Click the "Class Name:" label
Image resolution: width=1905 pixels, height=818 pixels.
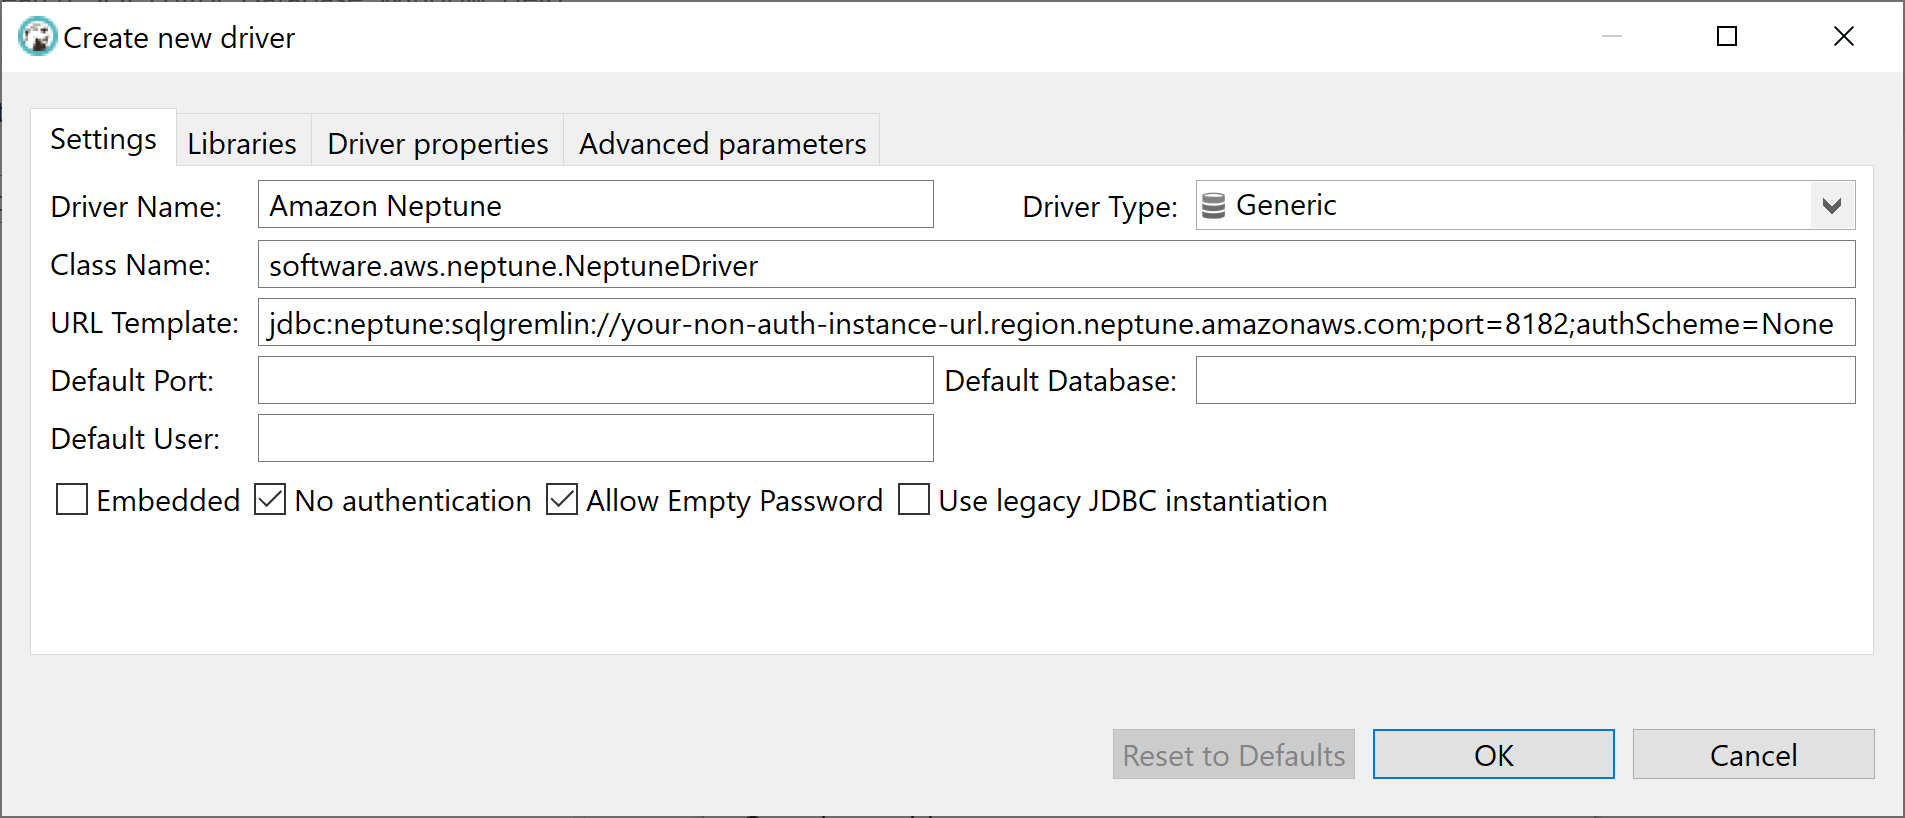pos(131,265)
